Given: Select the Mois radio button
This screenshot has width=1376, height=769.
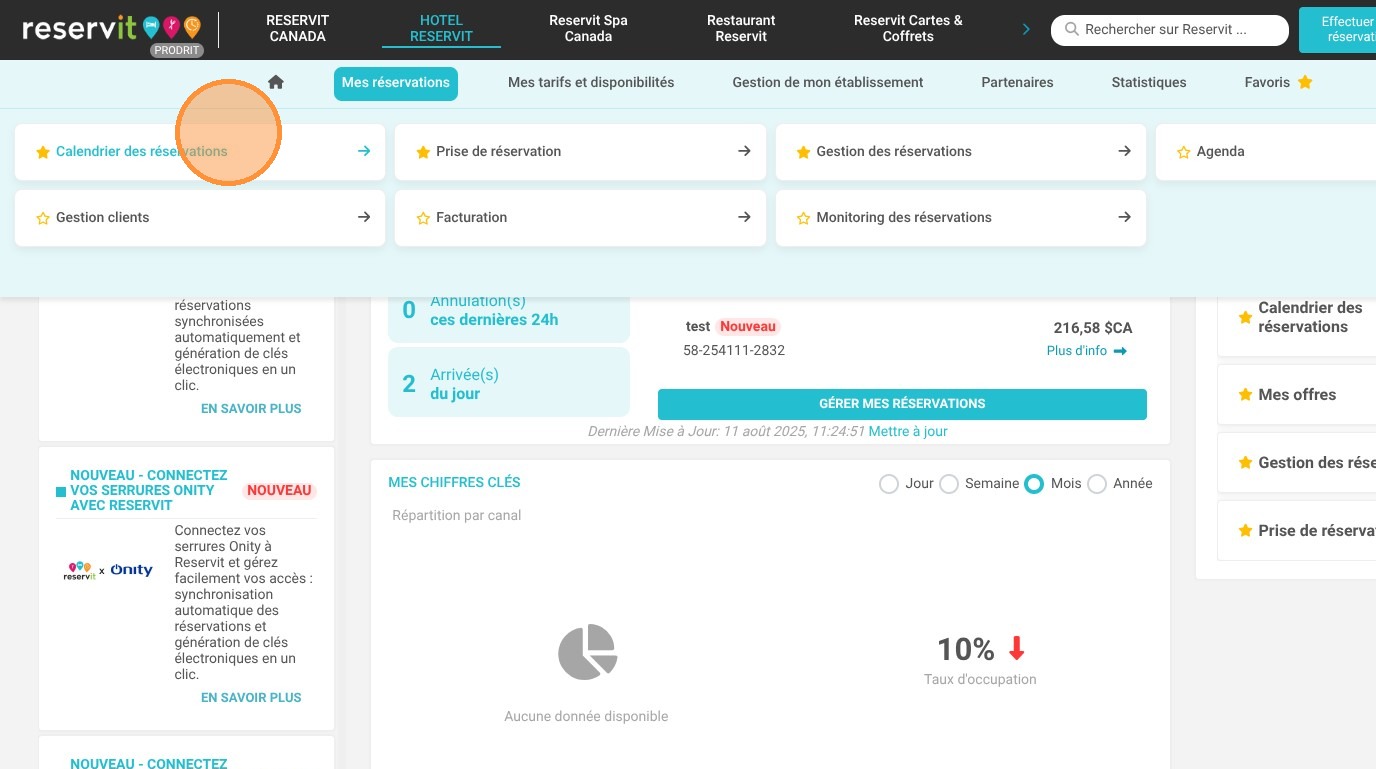Looking at the screenshot, I should [1034, 484].
